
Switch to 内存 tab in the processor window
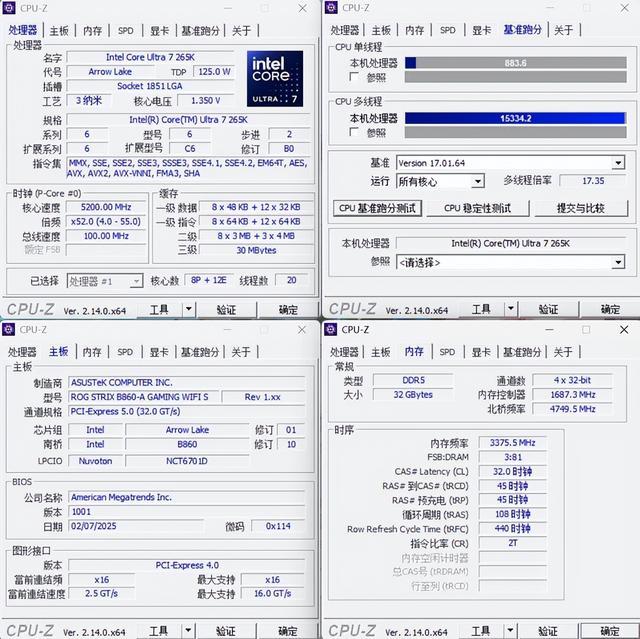pyautogui.click(x=92, y=31)
